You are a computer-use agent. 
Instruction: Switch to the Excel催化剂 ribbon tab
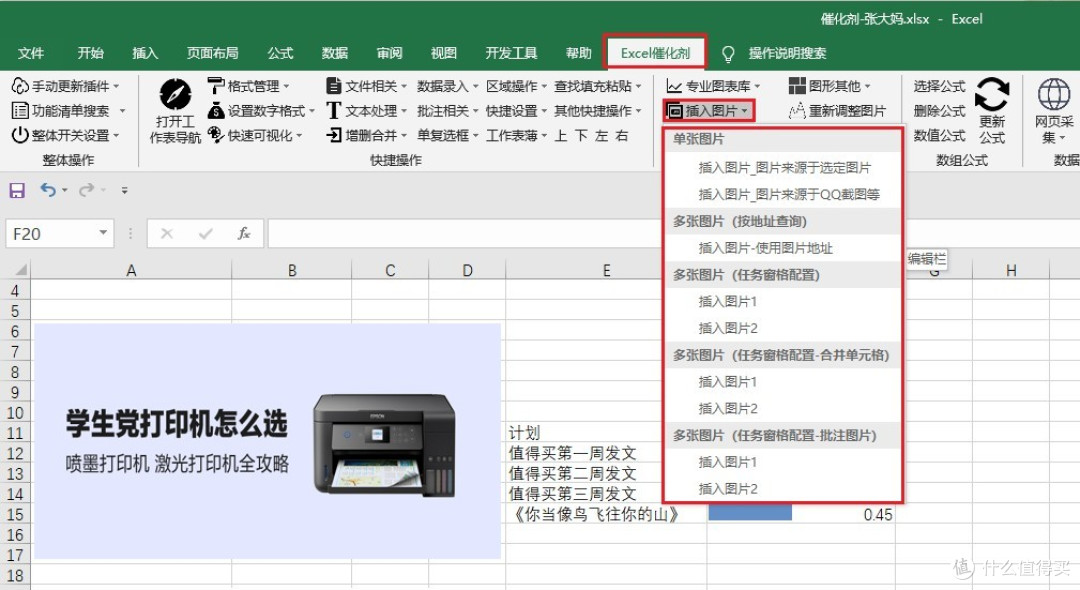coord(656,53)
